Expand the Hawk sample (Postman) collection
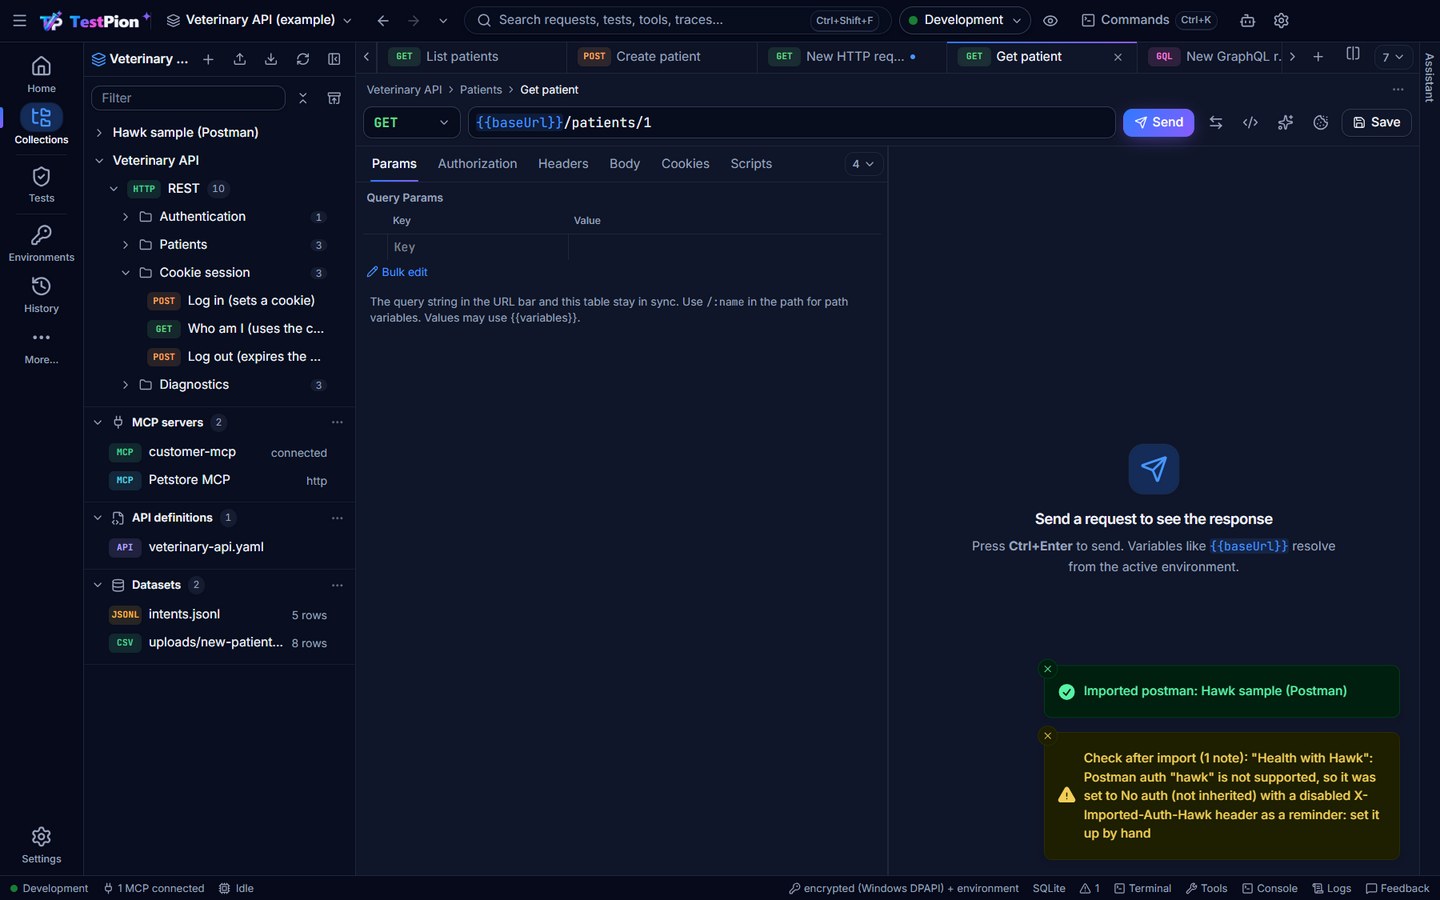The image size is (1440, 900). click(99, 132)
